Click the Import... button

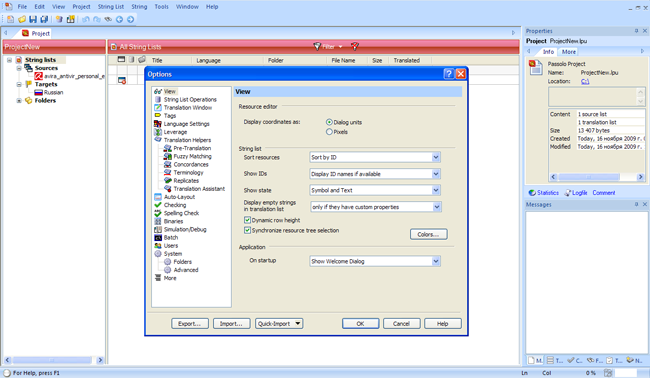click(x=231, y=323)
